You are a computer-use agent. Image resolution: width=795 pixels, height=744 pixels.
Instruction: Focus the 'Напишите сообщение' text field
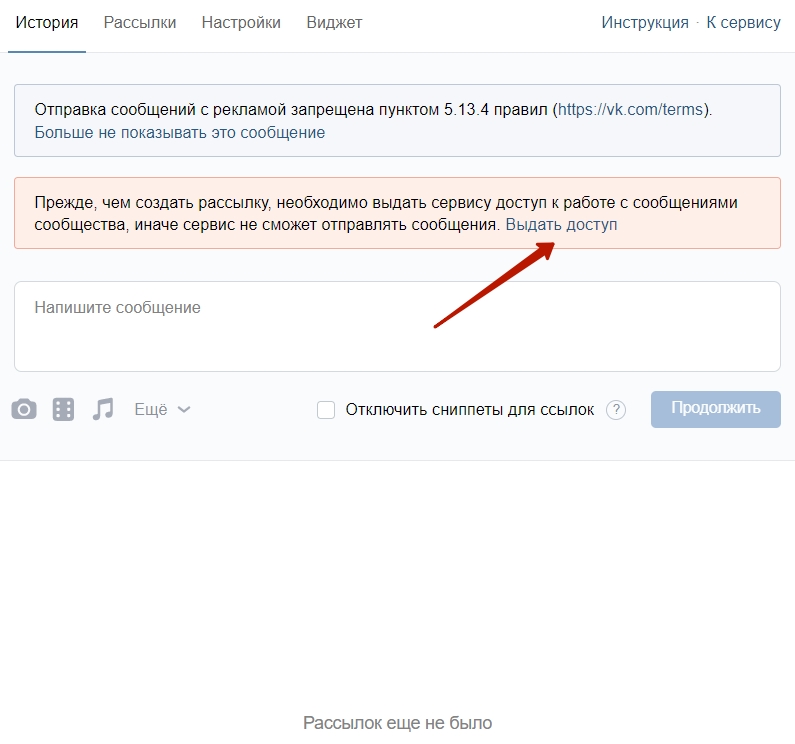pos(397,326)
